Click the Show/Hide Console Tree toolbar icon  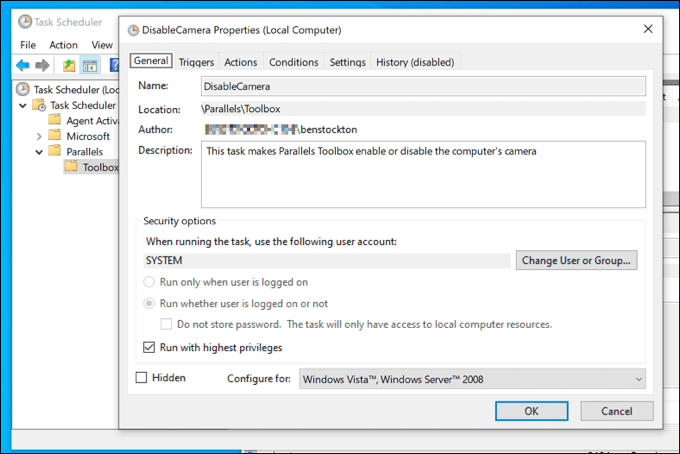pyautogui.click(x=90, y=66)
